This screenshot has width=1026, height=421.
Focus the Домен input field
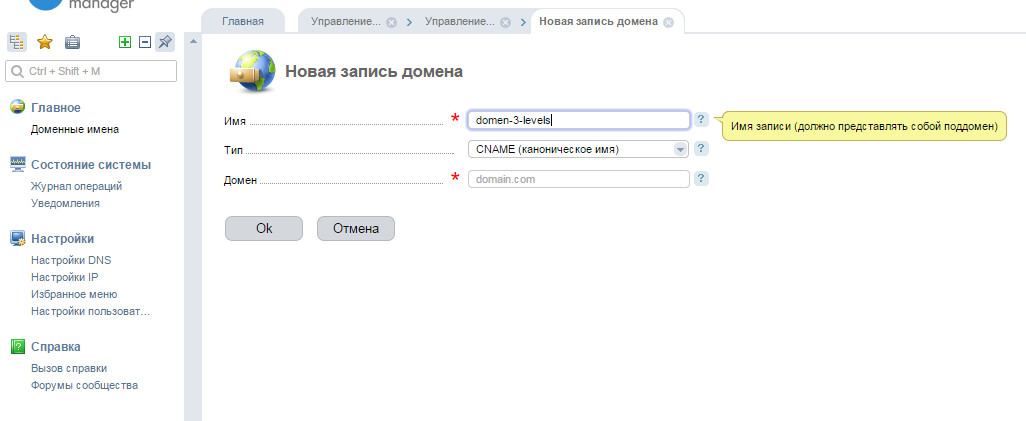[578, 179]
